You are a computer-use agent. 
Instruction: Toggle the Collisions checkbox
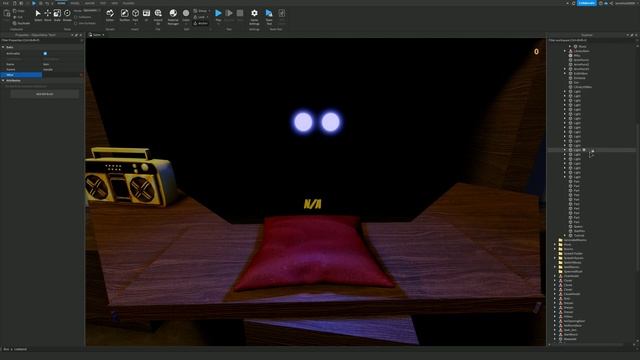point(76,17)
